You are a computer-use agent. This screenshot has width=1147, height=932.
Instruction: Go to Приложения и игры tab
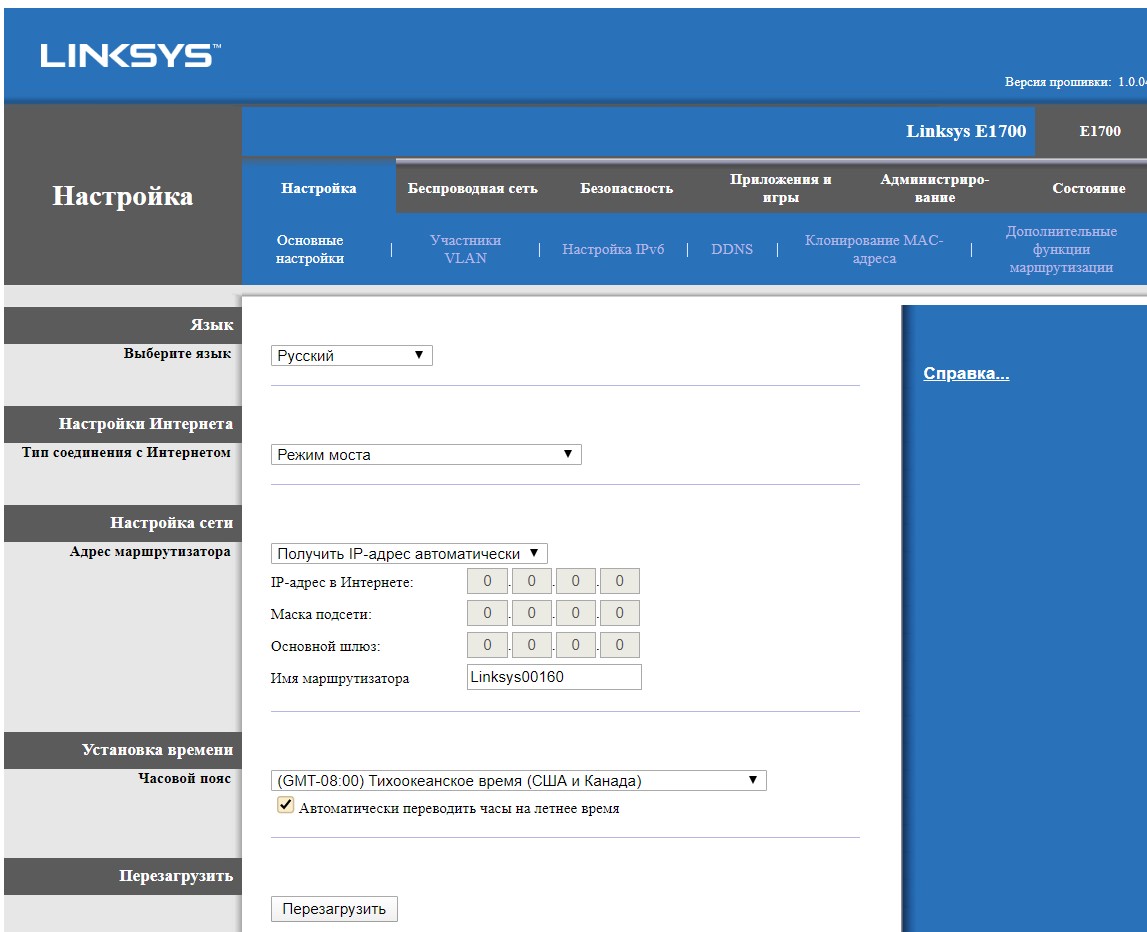781,188
